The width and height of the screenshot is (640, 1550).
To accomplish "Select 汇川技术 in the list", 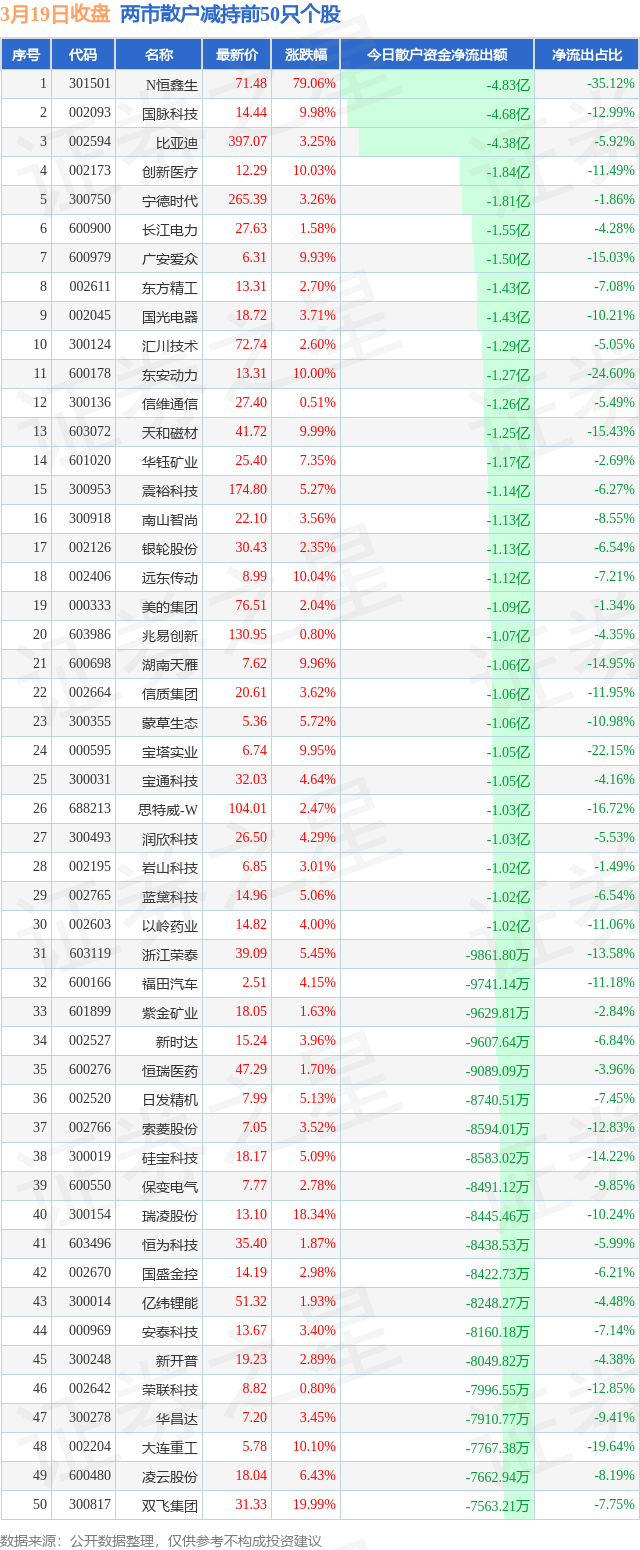I will tap(170, 345).
